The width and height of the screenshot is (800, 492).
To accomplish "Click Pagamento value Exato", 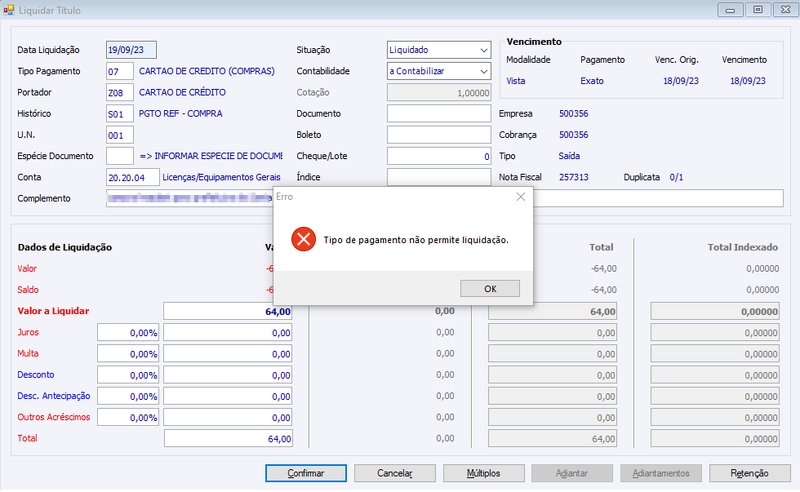I will (x=592, y=81).
